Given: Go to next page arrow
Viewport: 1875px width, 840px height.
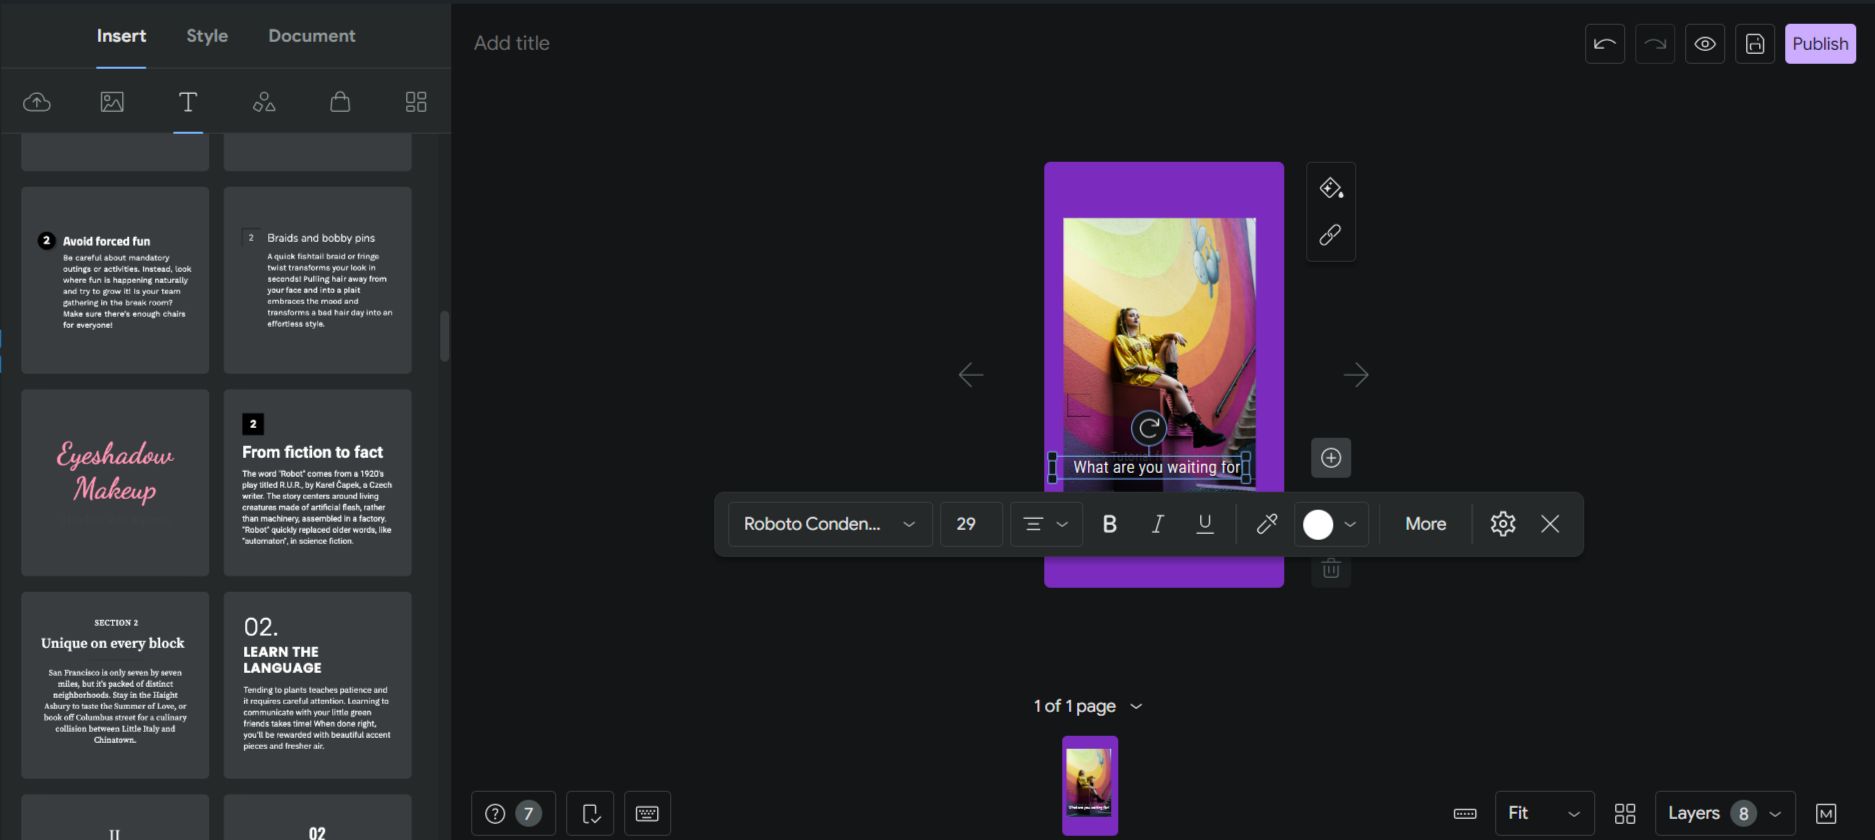Looking at the screenshot, I should pyautogui.click(x=1356, y=375).
